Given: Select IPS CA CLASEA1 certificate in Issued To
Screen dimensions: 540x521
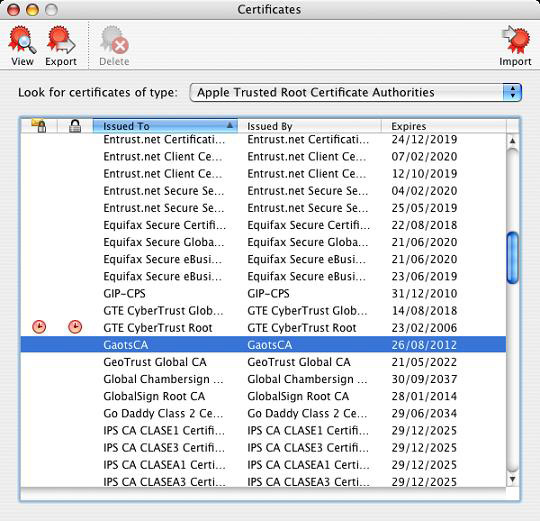Looking at the screenshot, I should [165, 465].
